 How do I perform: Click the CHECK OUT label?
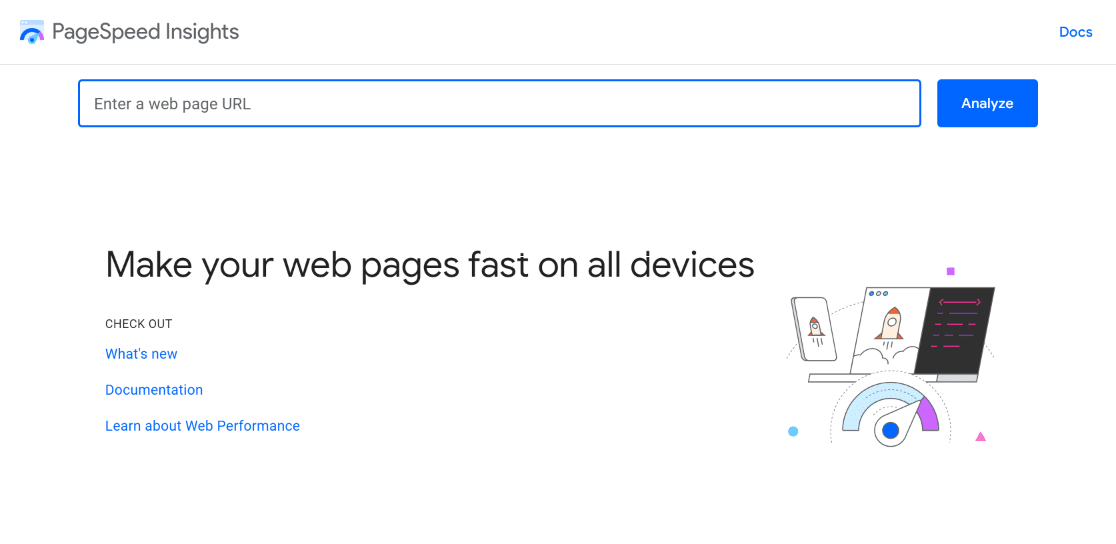click(x=139, y=324)
